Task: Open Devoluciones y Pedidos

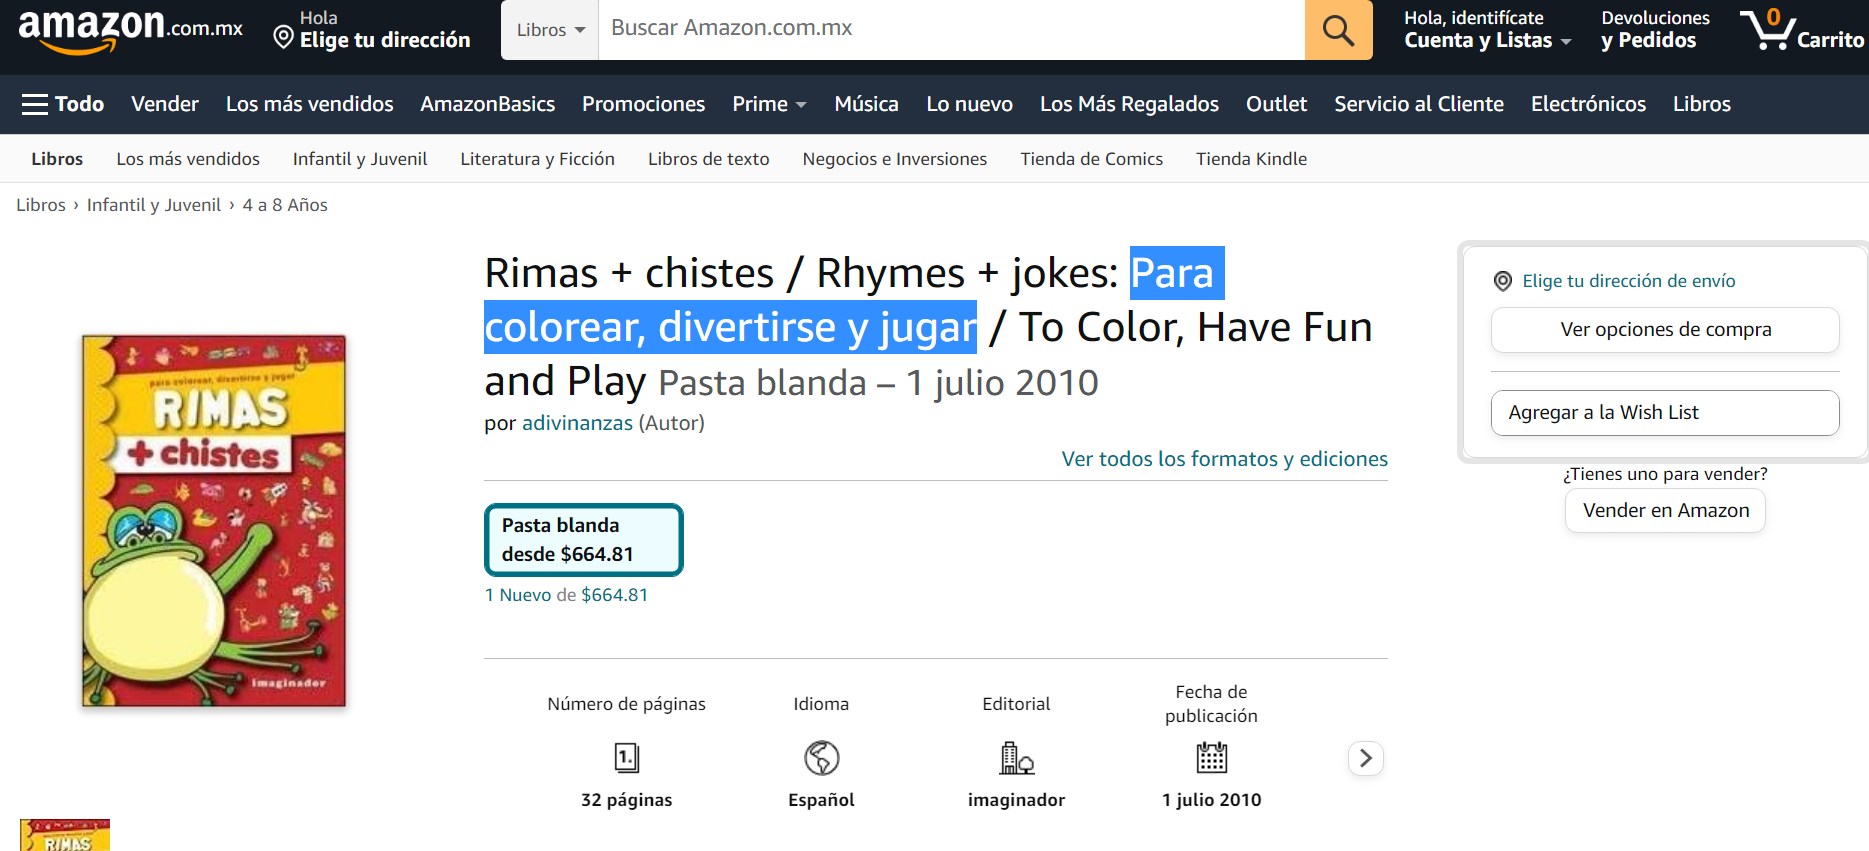Action: tap(1655, 30)
